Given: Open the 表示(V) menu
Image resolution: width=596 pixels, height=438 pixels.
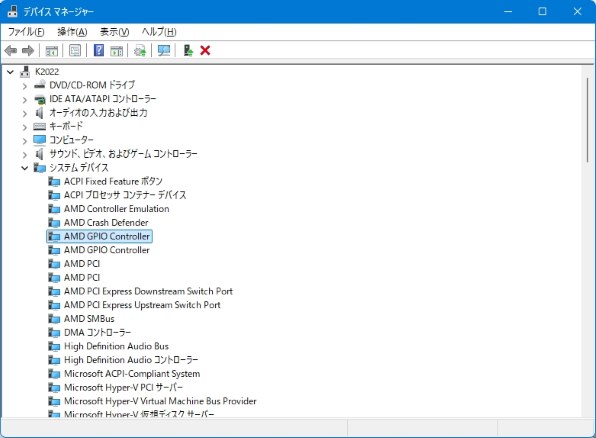Looking at the screenshot, I should (x=114, y=32).
